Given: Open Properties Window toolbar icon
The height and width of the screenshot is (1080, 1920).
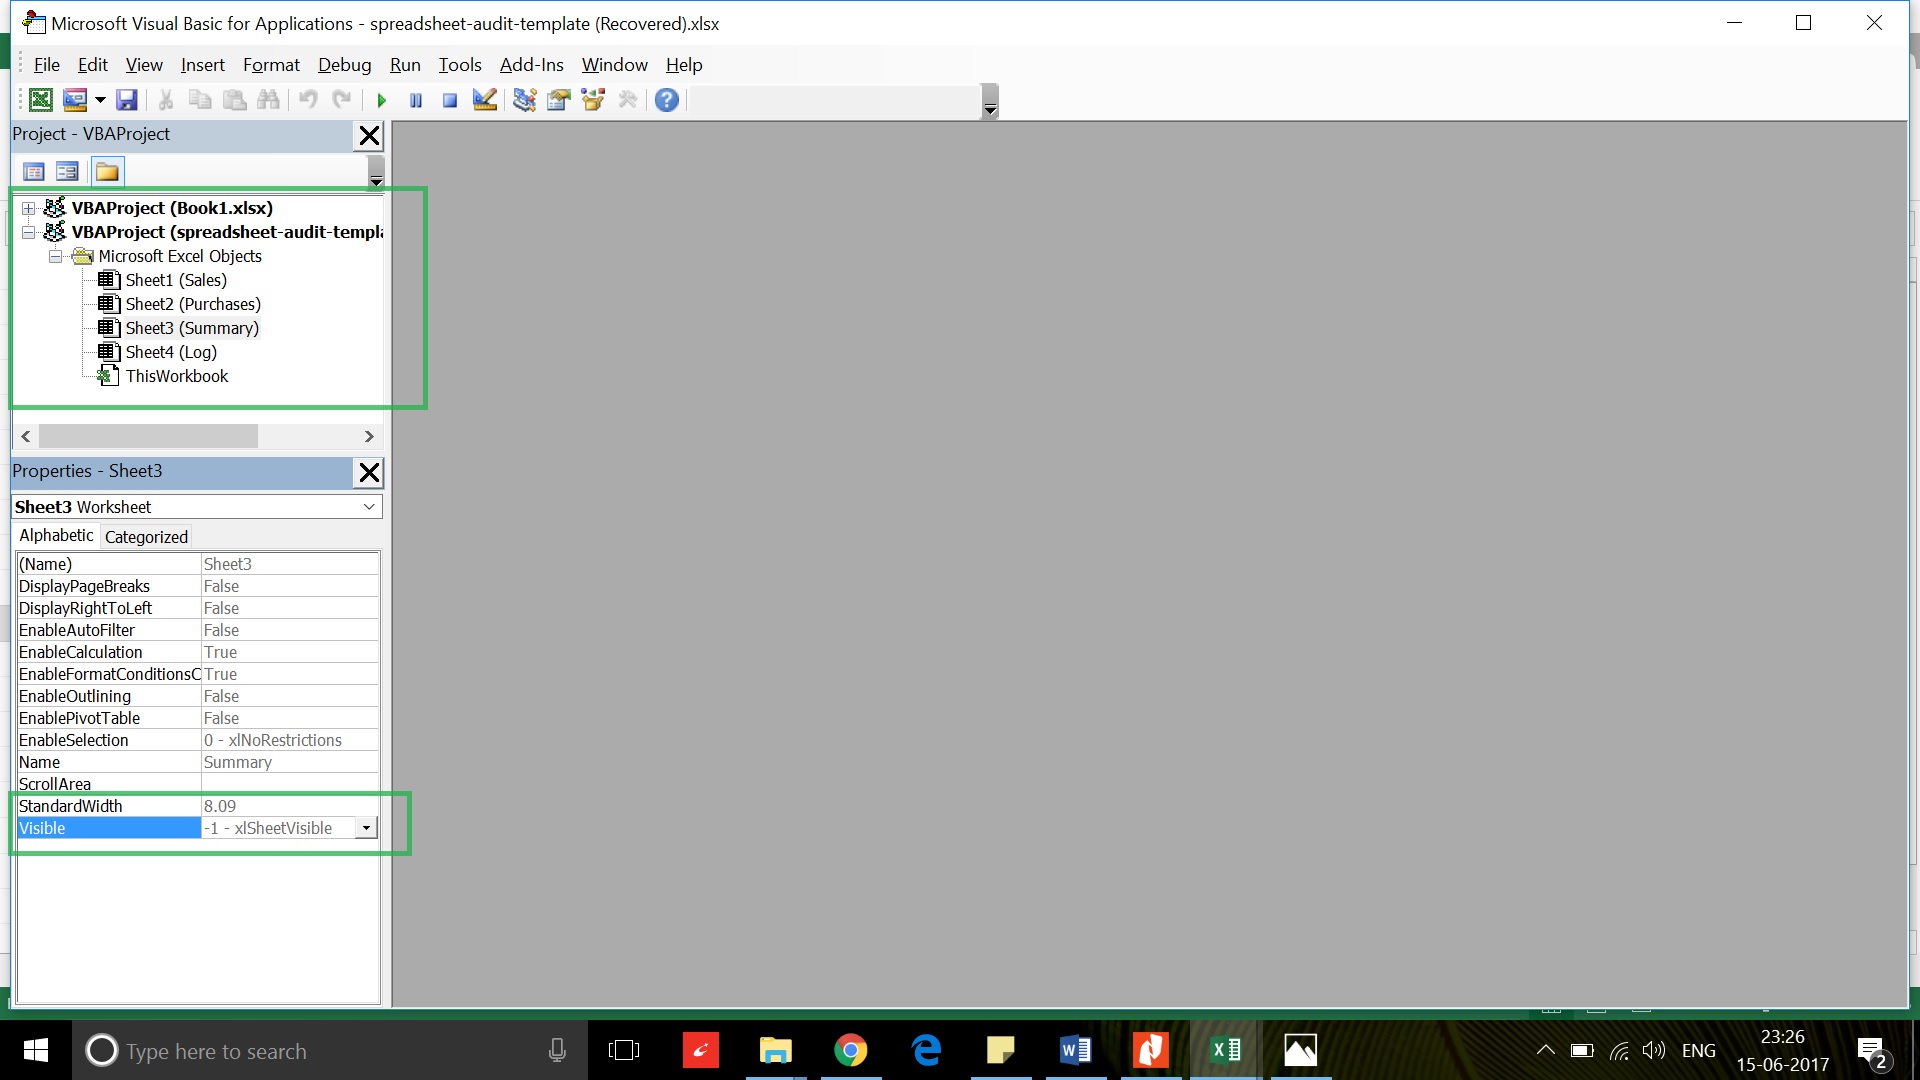Looking at the screenshot, I should 558,100.
